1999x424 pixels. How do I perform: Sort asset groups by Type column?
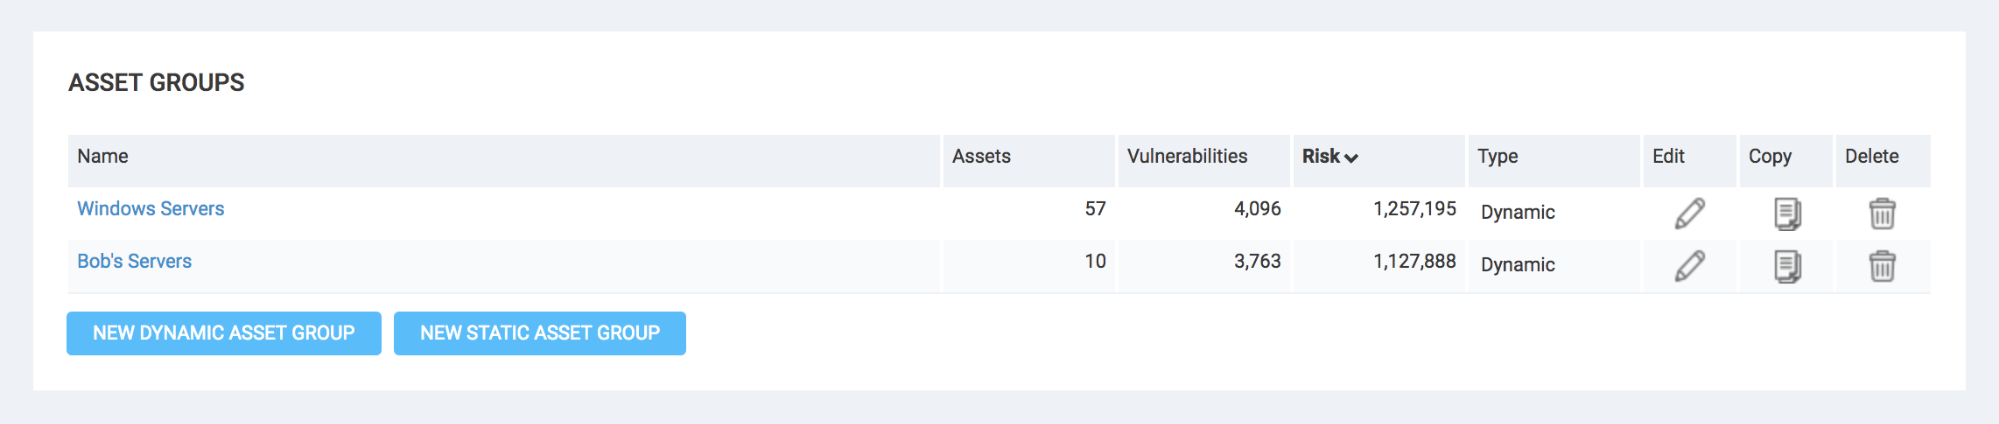[1498, 157]
